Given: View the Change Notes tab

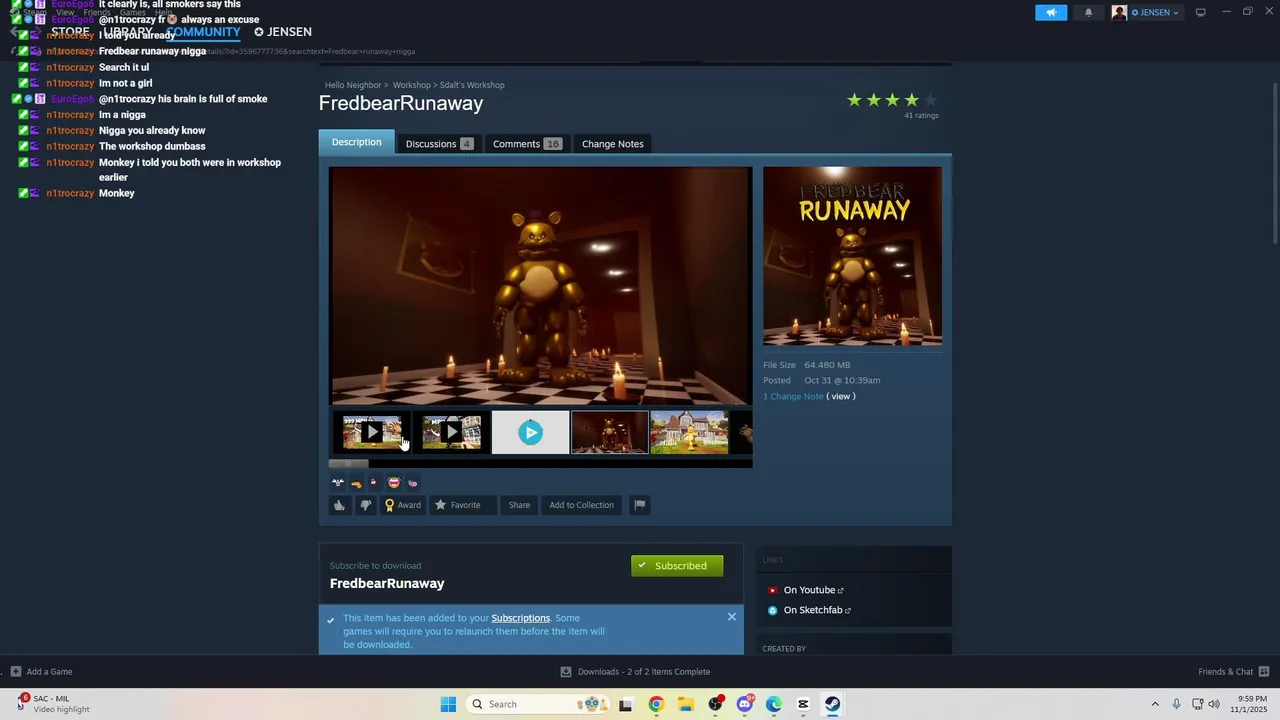Looking at the screenshot, I should coord(613,144).
